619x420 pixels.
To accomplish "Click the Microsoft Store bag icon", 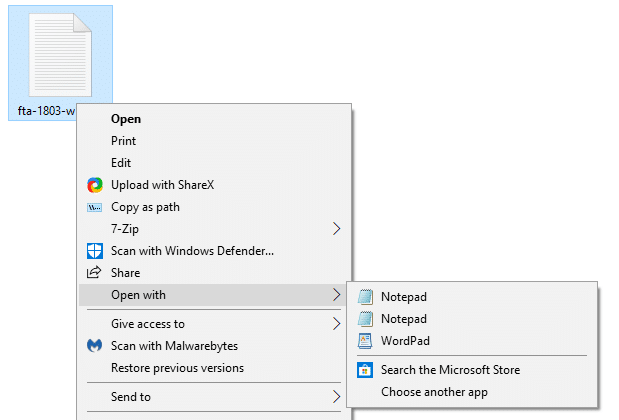I will pos(365,370).
